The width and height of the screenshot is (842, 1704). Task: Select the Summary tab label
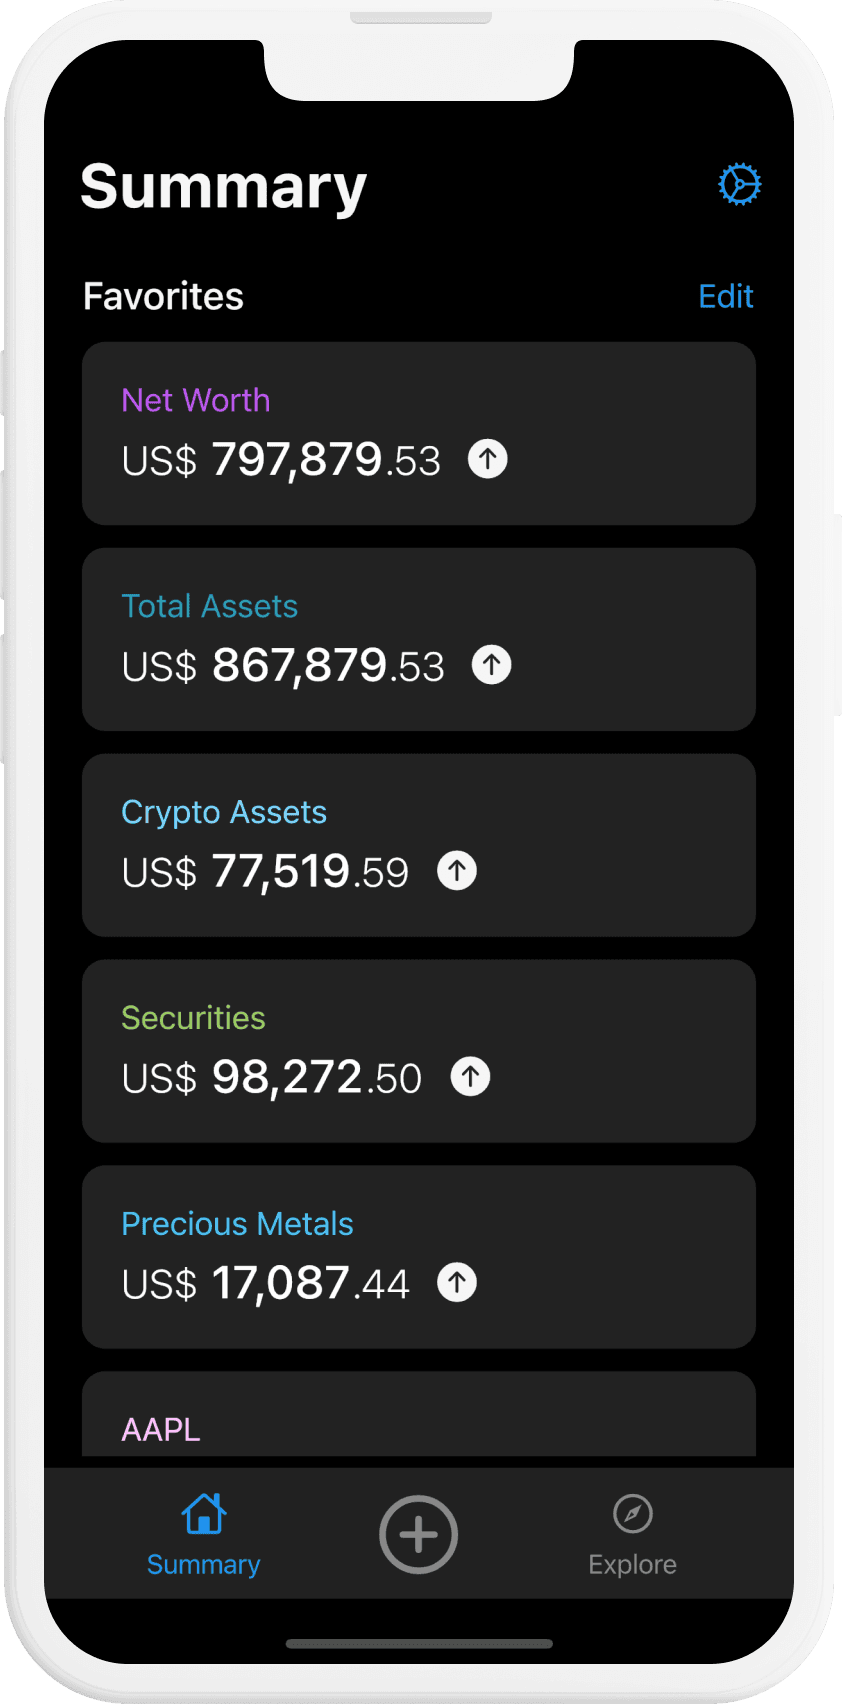click(203, 1565)
